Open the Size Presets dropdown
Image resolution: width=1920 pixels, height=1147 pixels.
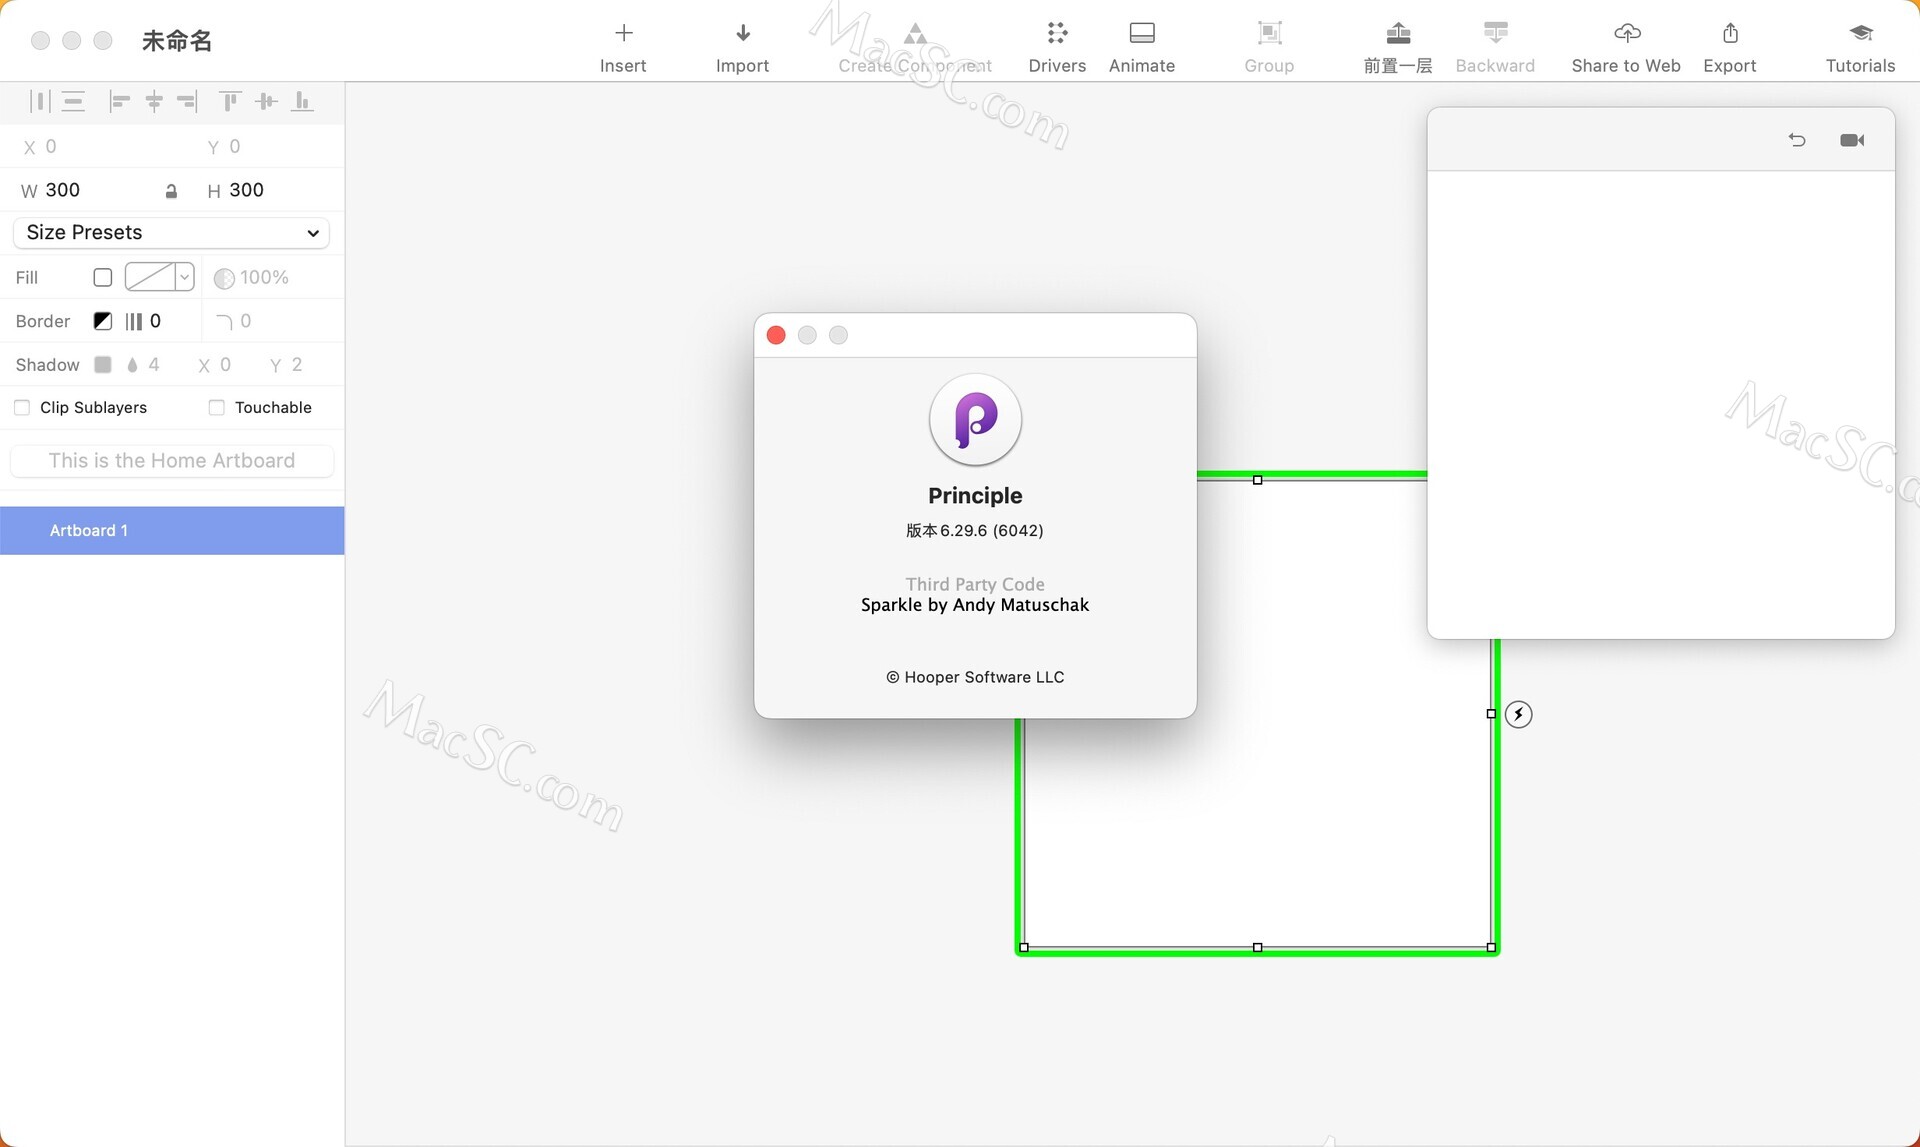171,232
